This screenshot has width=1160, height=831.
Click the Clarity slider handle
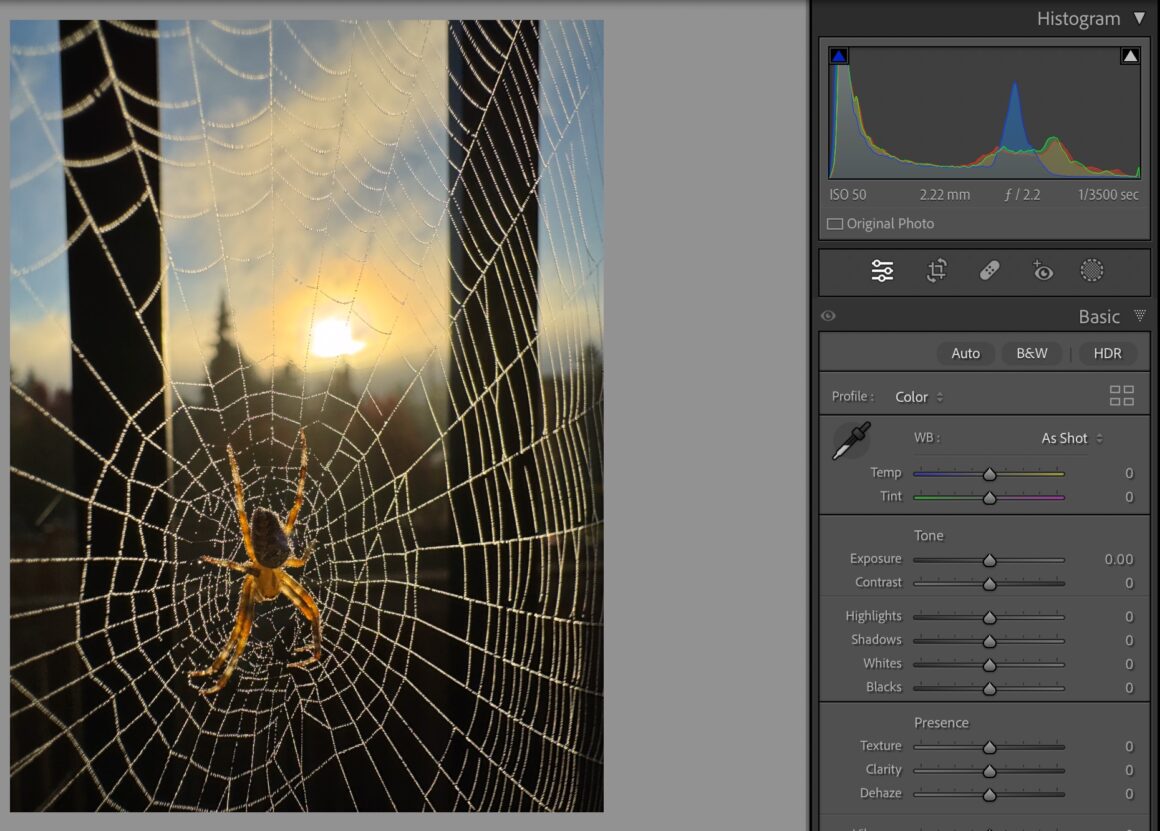[989, 771]
